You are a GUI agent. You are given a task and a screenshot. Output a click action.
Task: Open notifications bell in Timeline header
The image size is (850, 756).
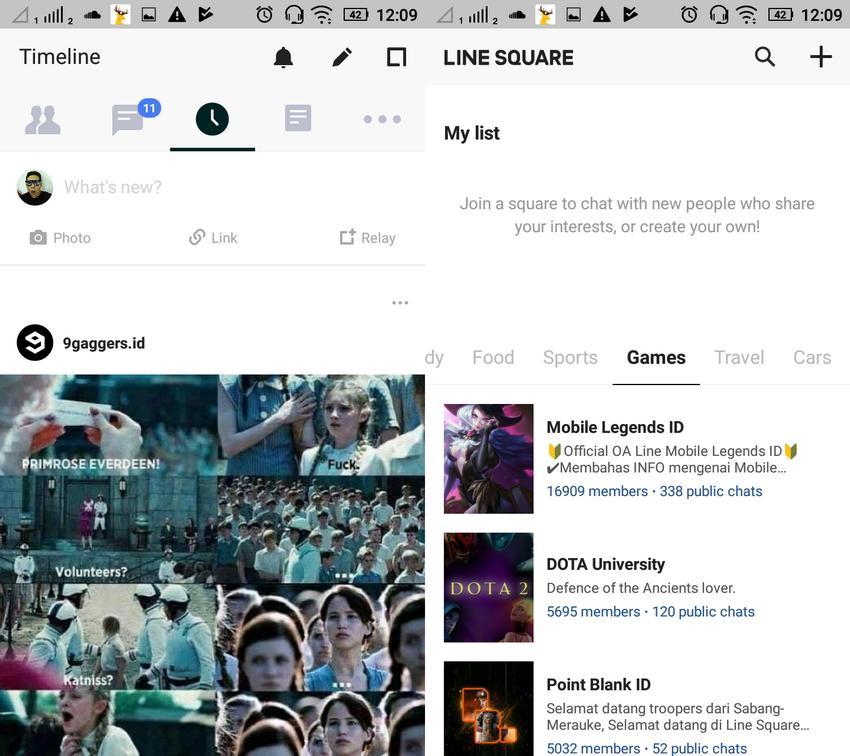pos(283,57)
